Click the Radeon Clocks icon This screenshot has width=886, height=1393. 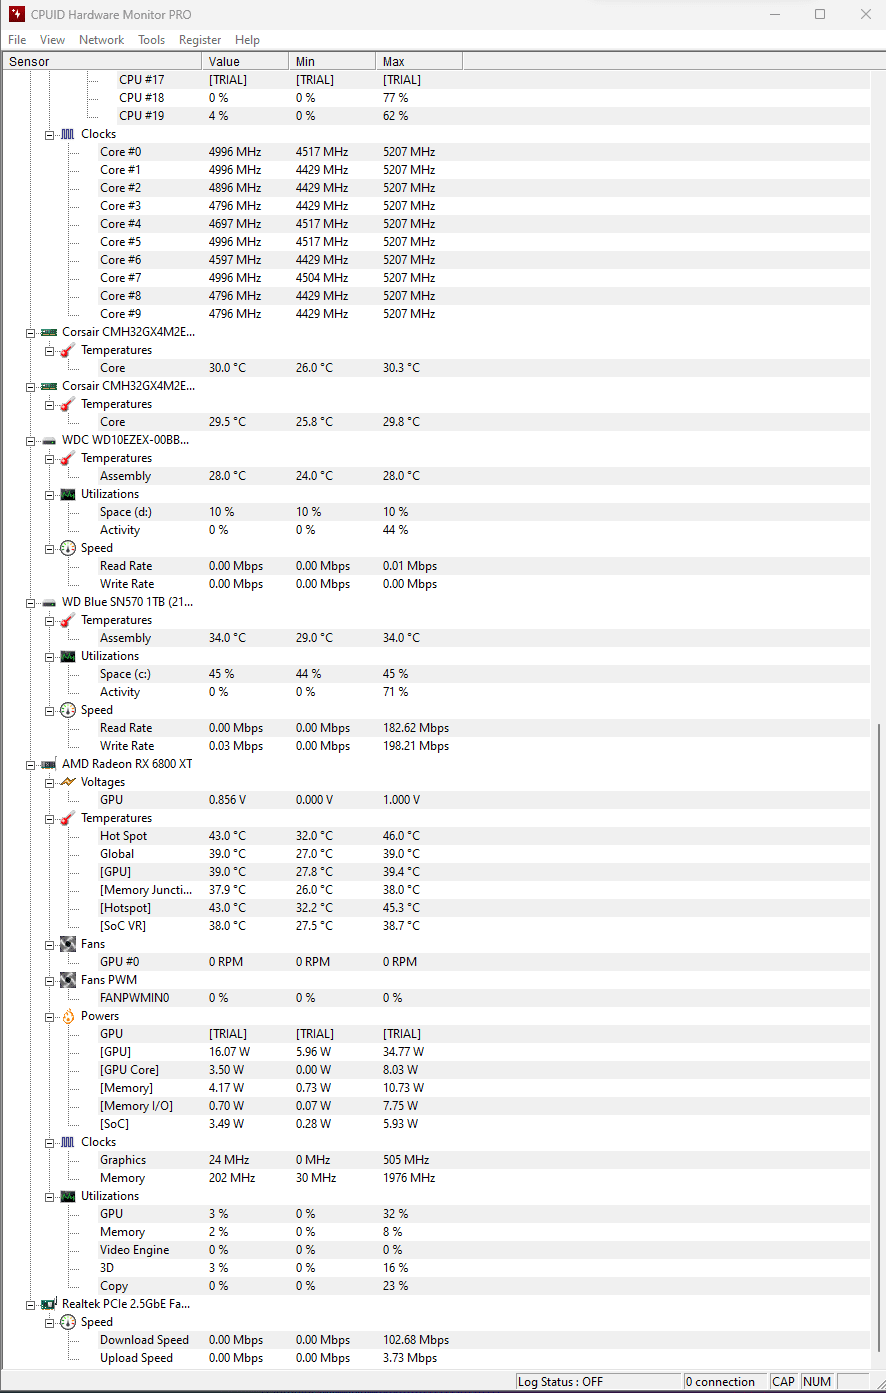[x=67, y=1142]
